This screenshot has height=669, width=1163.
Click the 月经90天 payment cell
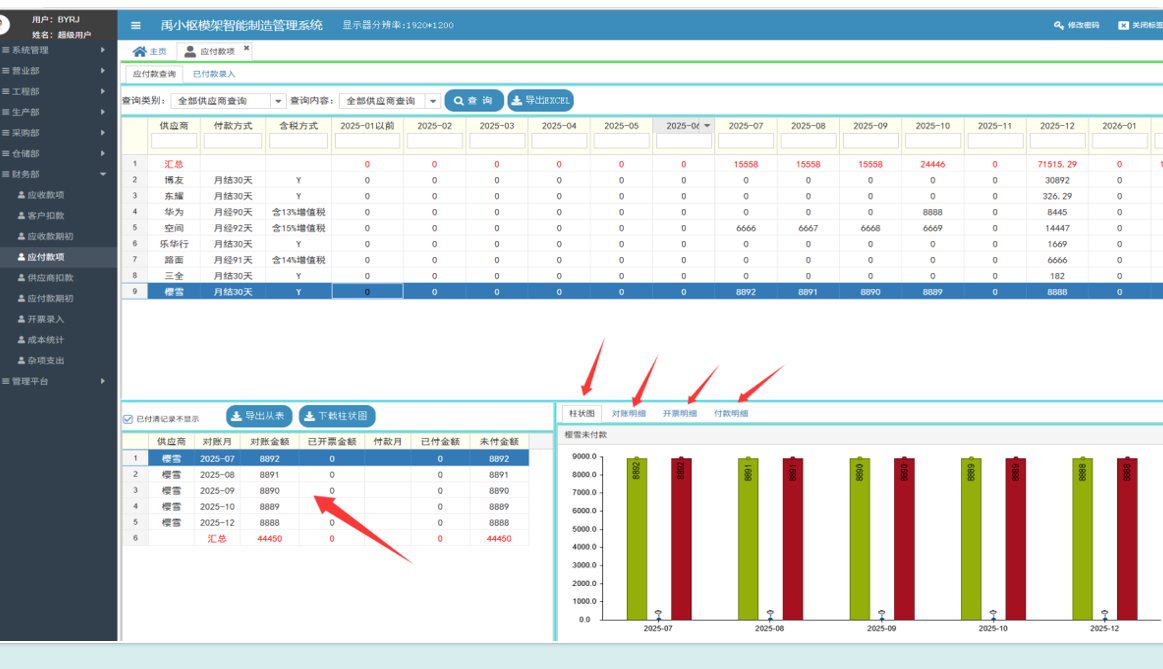tap(233, 212)
